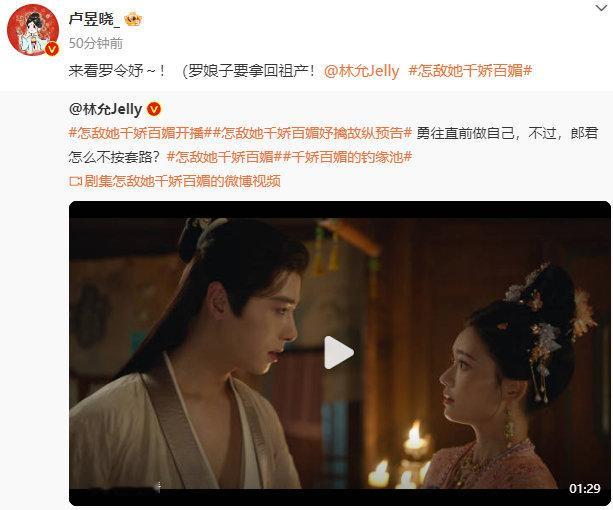Click the crown membership badge icon
The image size is (613, 510).
point(133,19)
